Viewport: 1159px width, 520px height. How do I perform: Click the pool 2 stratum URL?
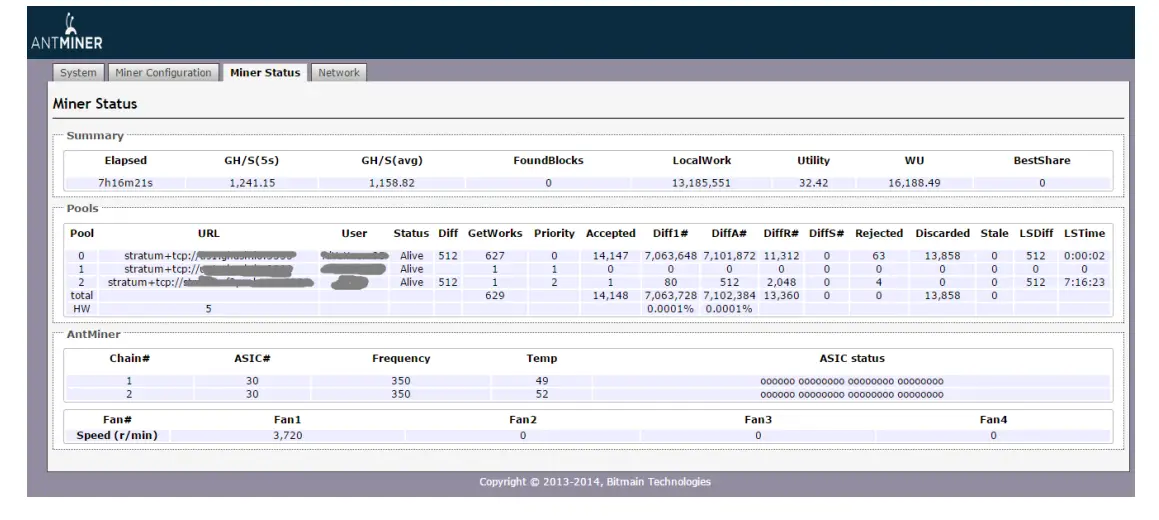pyautogui.click(x=210, y=283)
